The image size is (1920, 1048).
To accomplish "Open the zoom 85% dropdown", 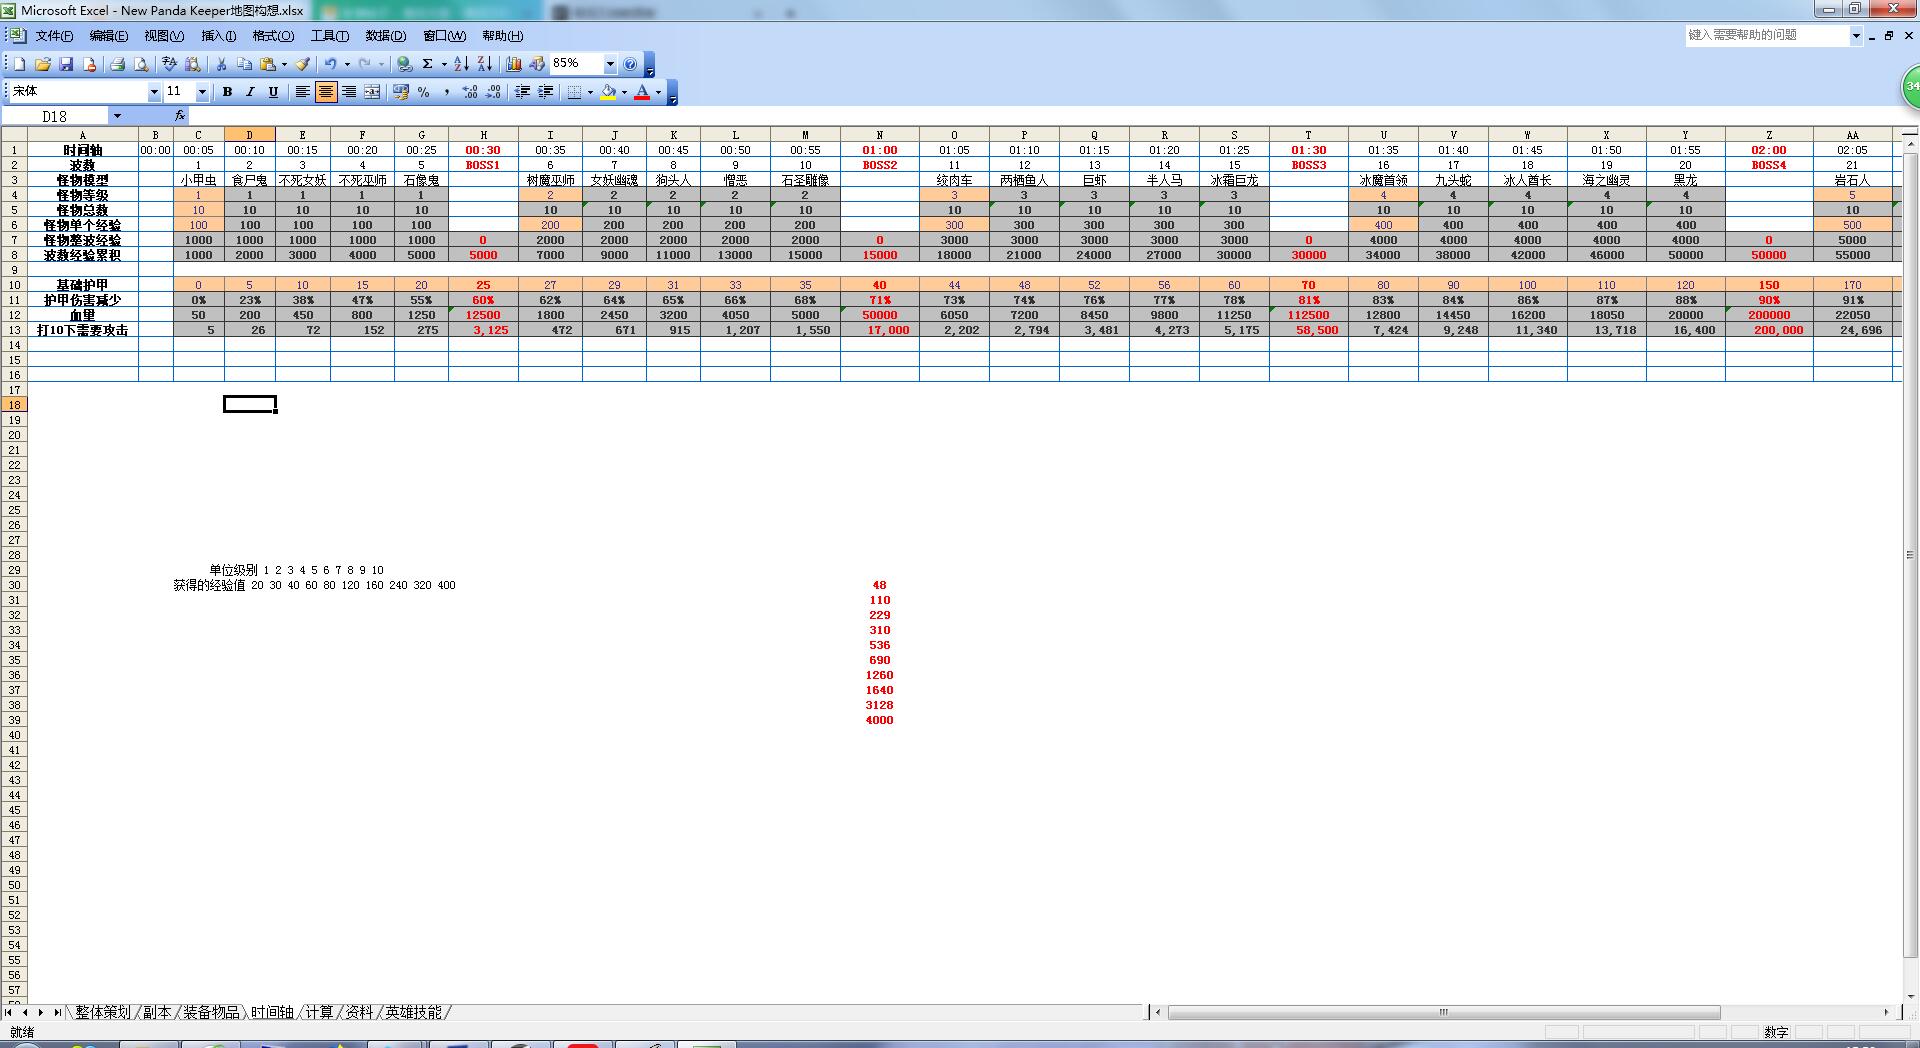I will [610, 64].
